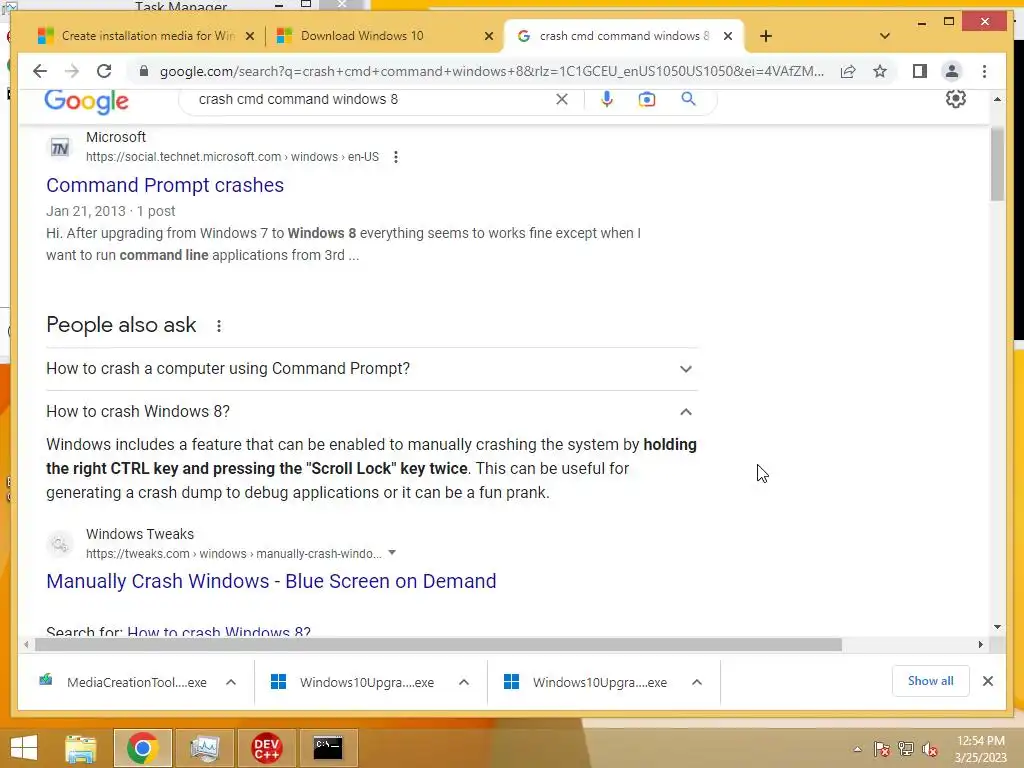Open the network status tray icon

click(x=906, y=749)
